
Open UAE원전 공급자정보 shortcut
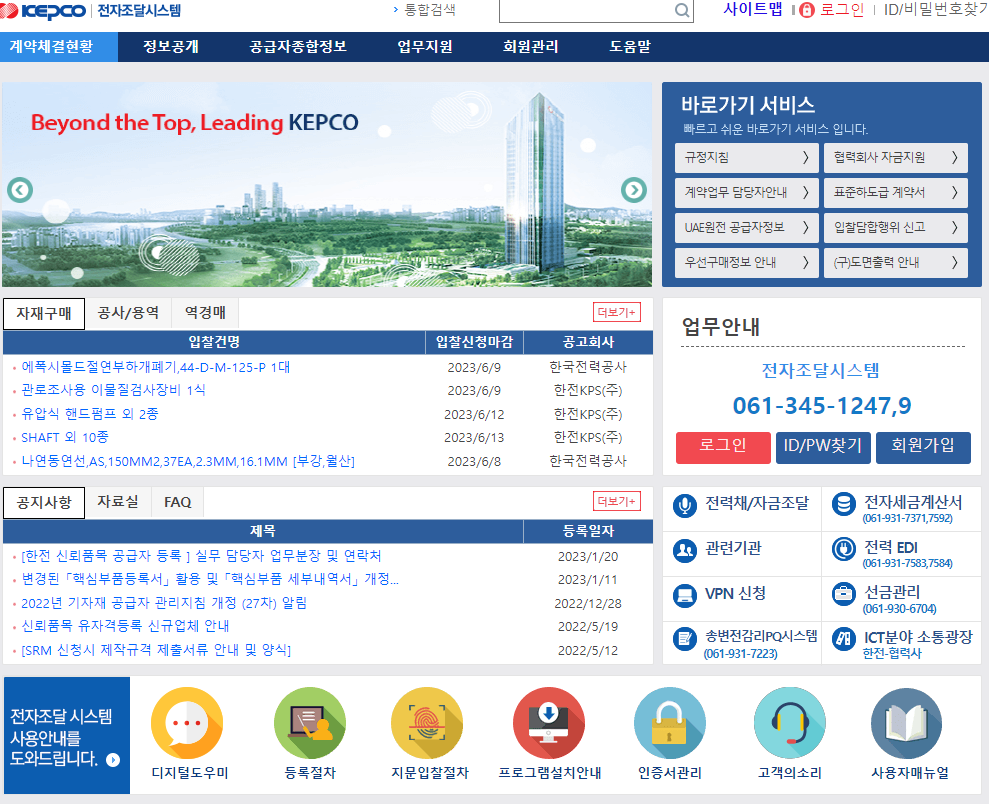coord(746,228)
